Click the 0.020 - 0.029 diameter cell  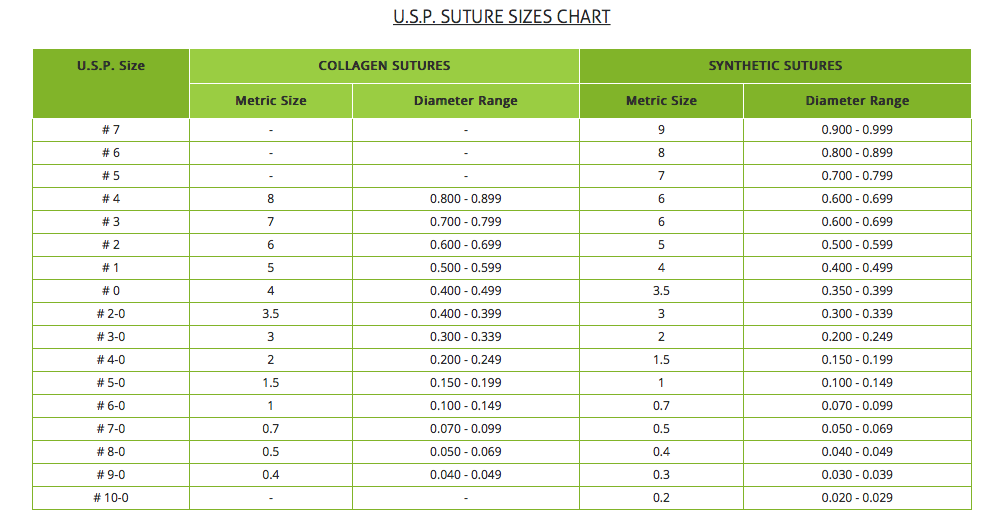coord(857,498)
